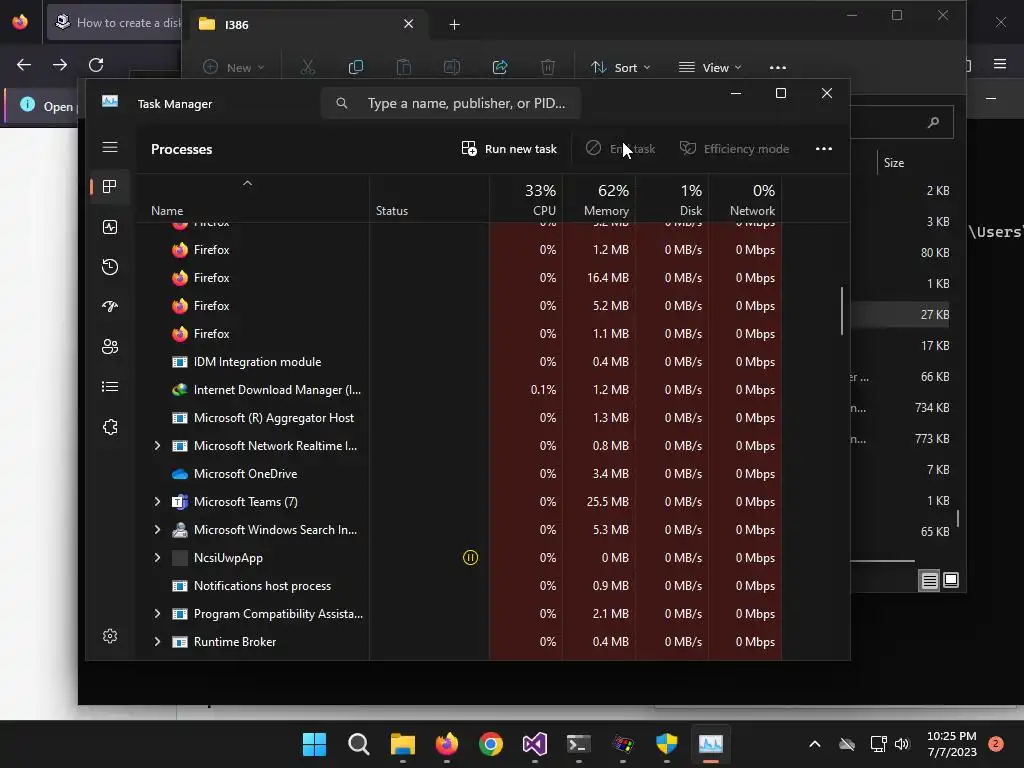Expand Program Compatibility Assistant group
This screenshot has width=1024, height=768.
157,614
